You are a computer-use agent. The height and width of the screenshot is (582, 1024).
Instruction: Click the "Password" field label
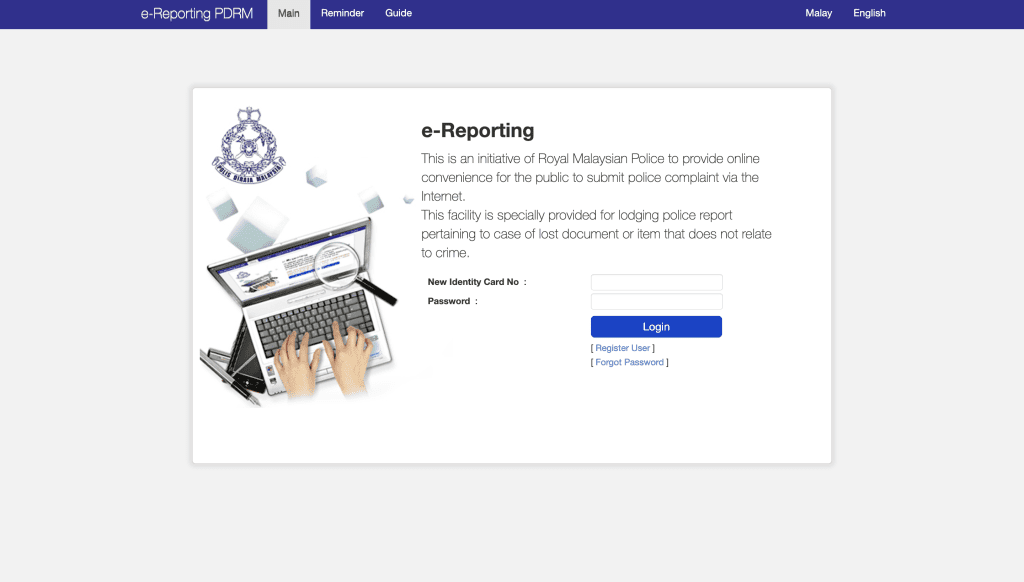pyautogui.click(x=449, y=302)
